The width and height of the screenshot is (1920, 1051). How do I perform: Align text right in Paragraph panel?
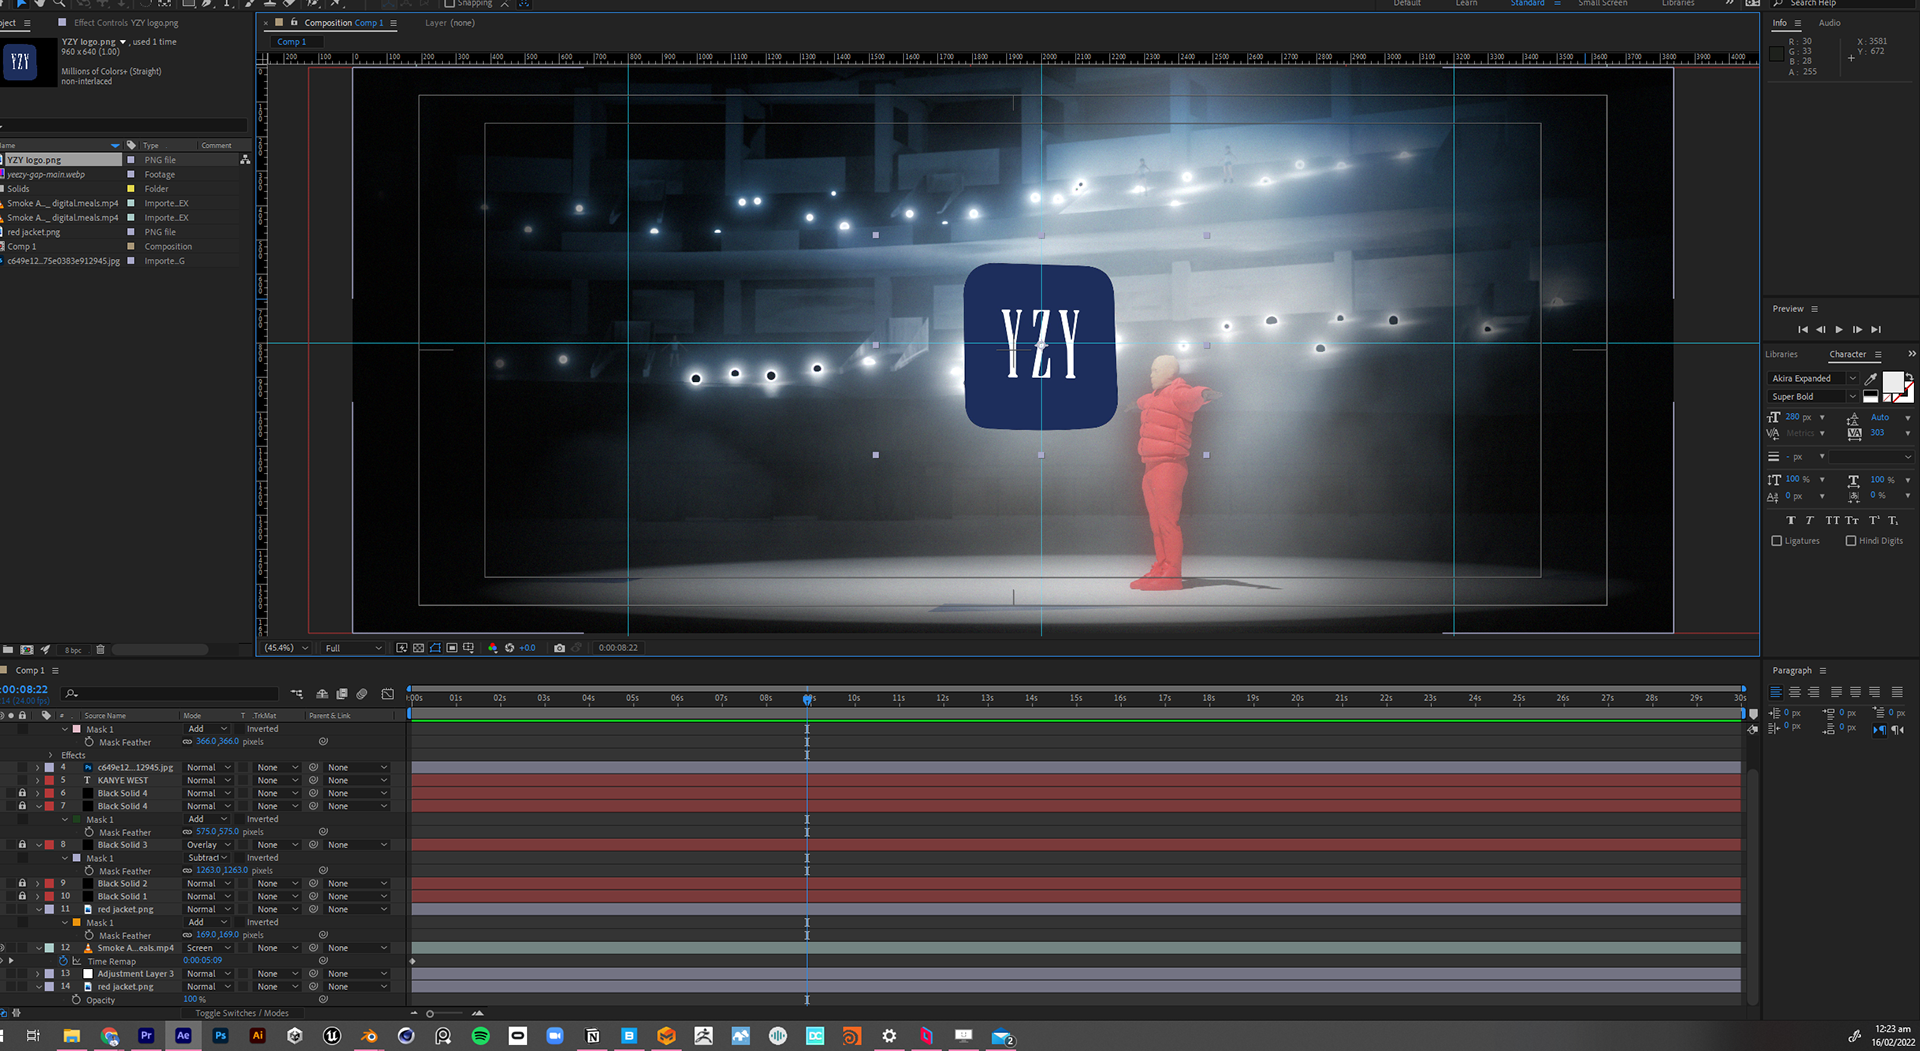(x=1813, y=692)
